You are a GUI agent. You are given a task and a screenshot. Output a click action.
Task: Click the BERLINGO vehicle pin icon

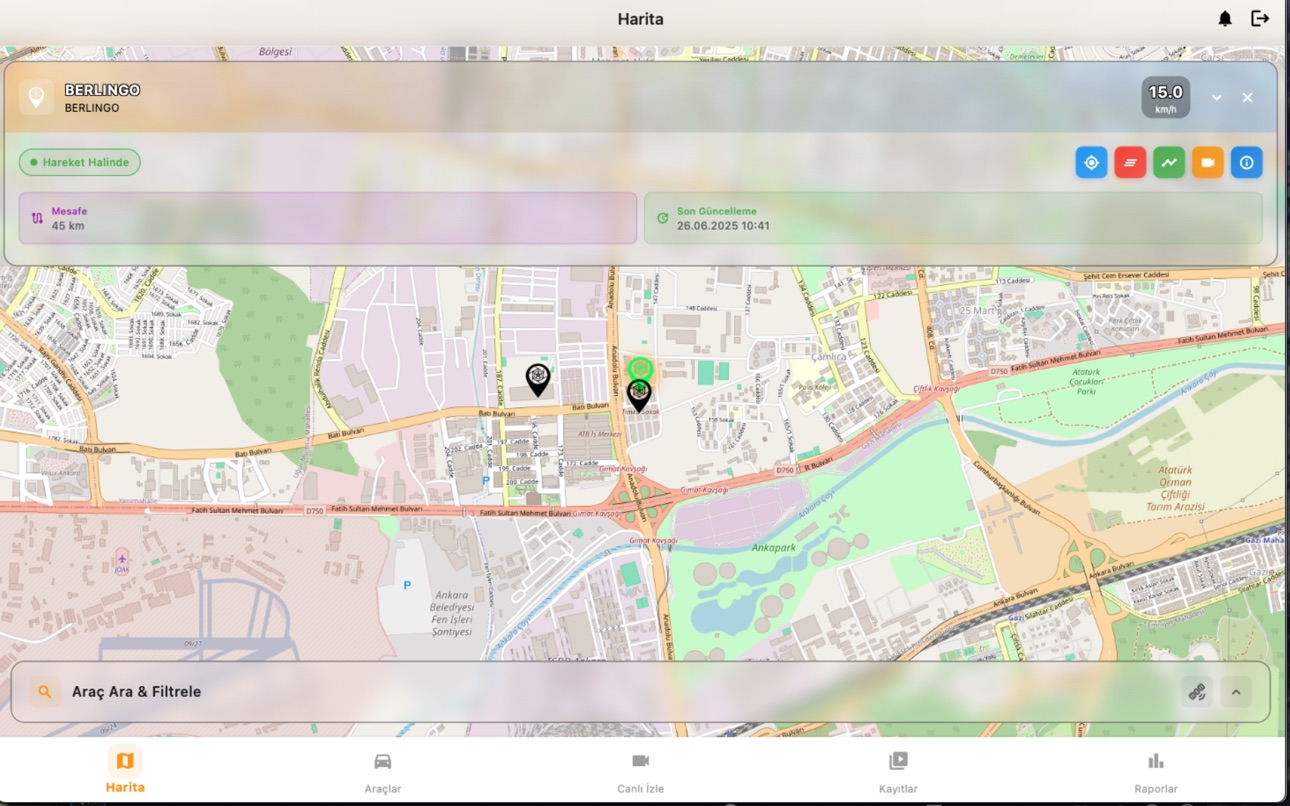click(36, 97)
